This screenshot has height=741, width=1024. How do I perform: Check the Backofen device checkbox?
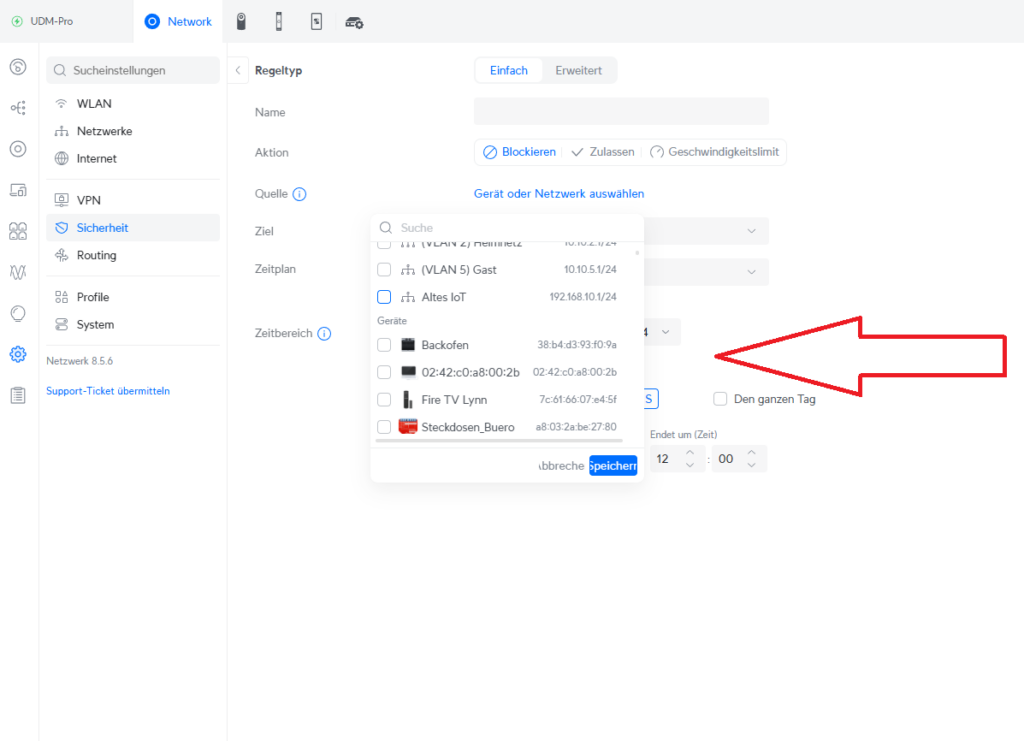pos(384,345)
